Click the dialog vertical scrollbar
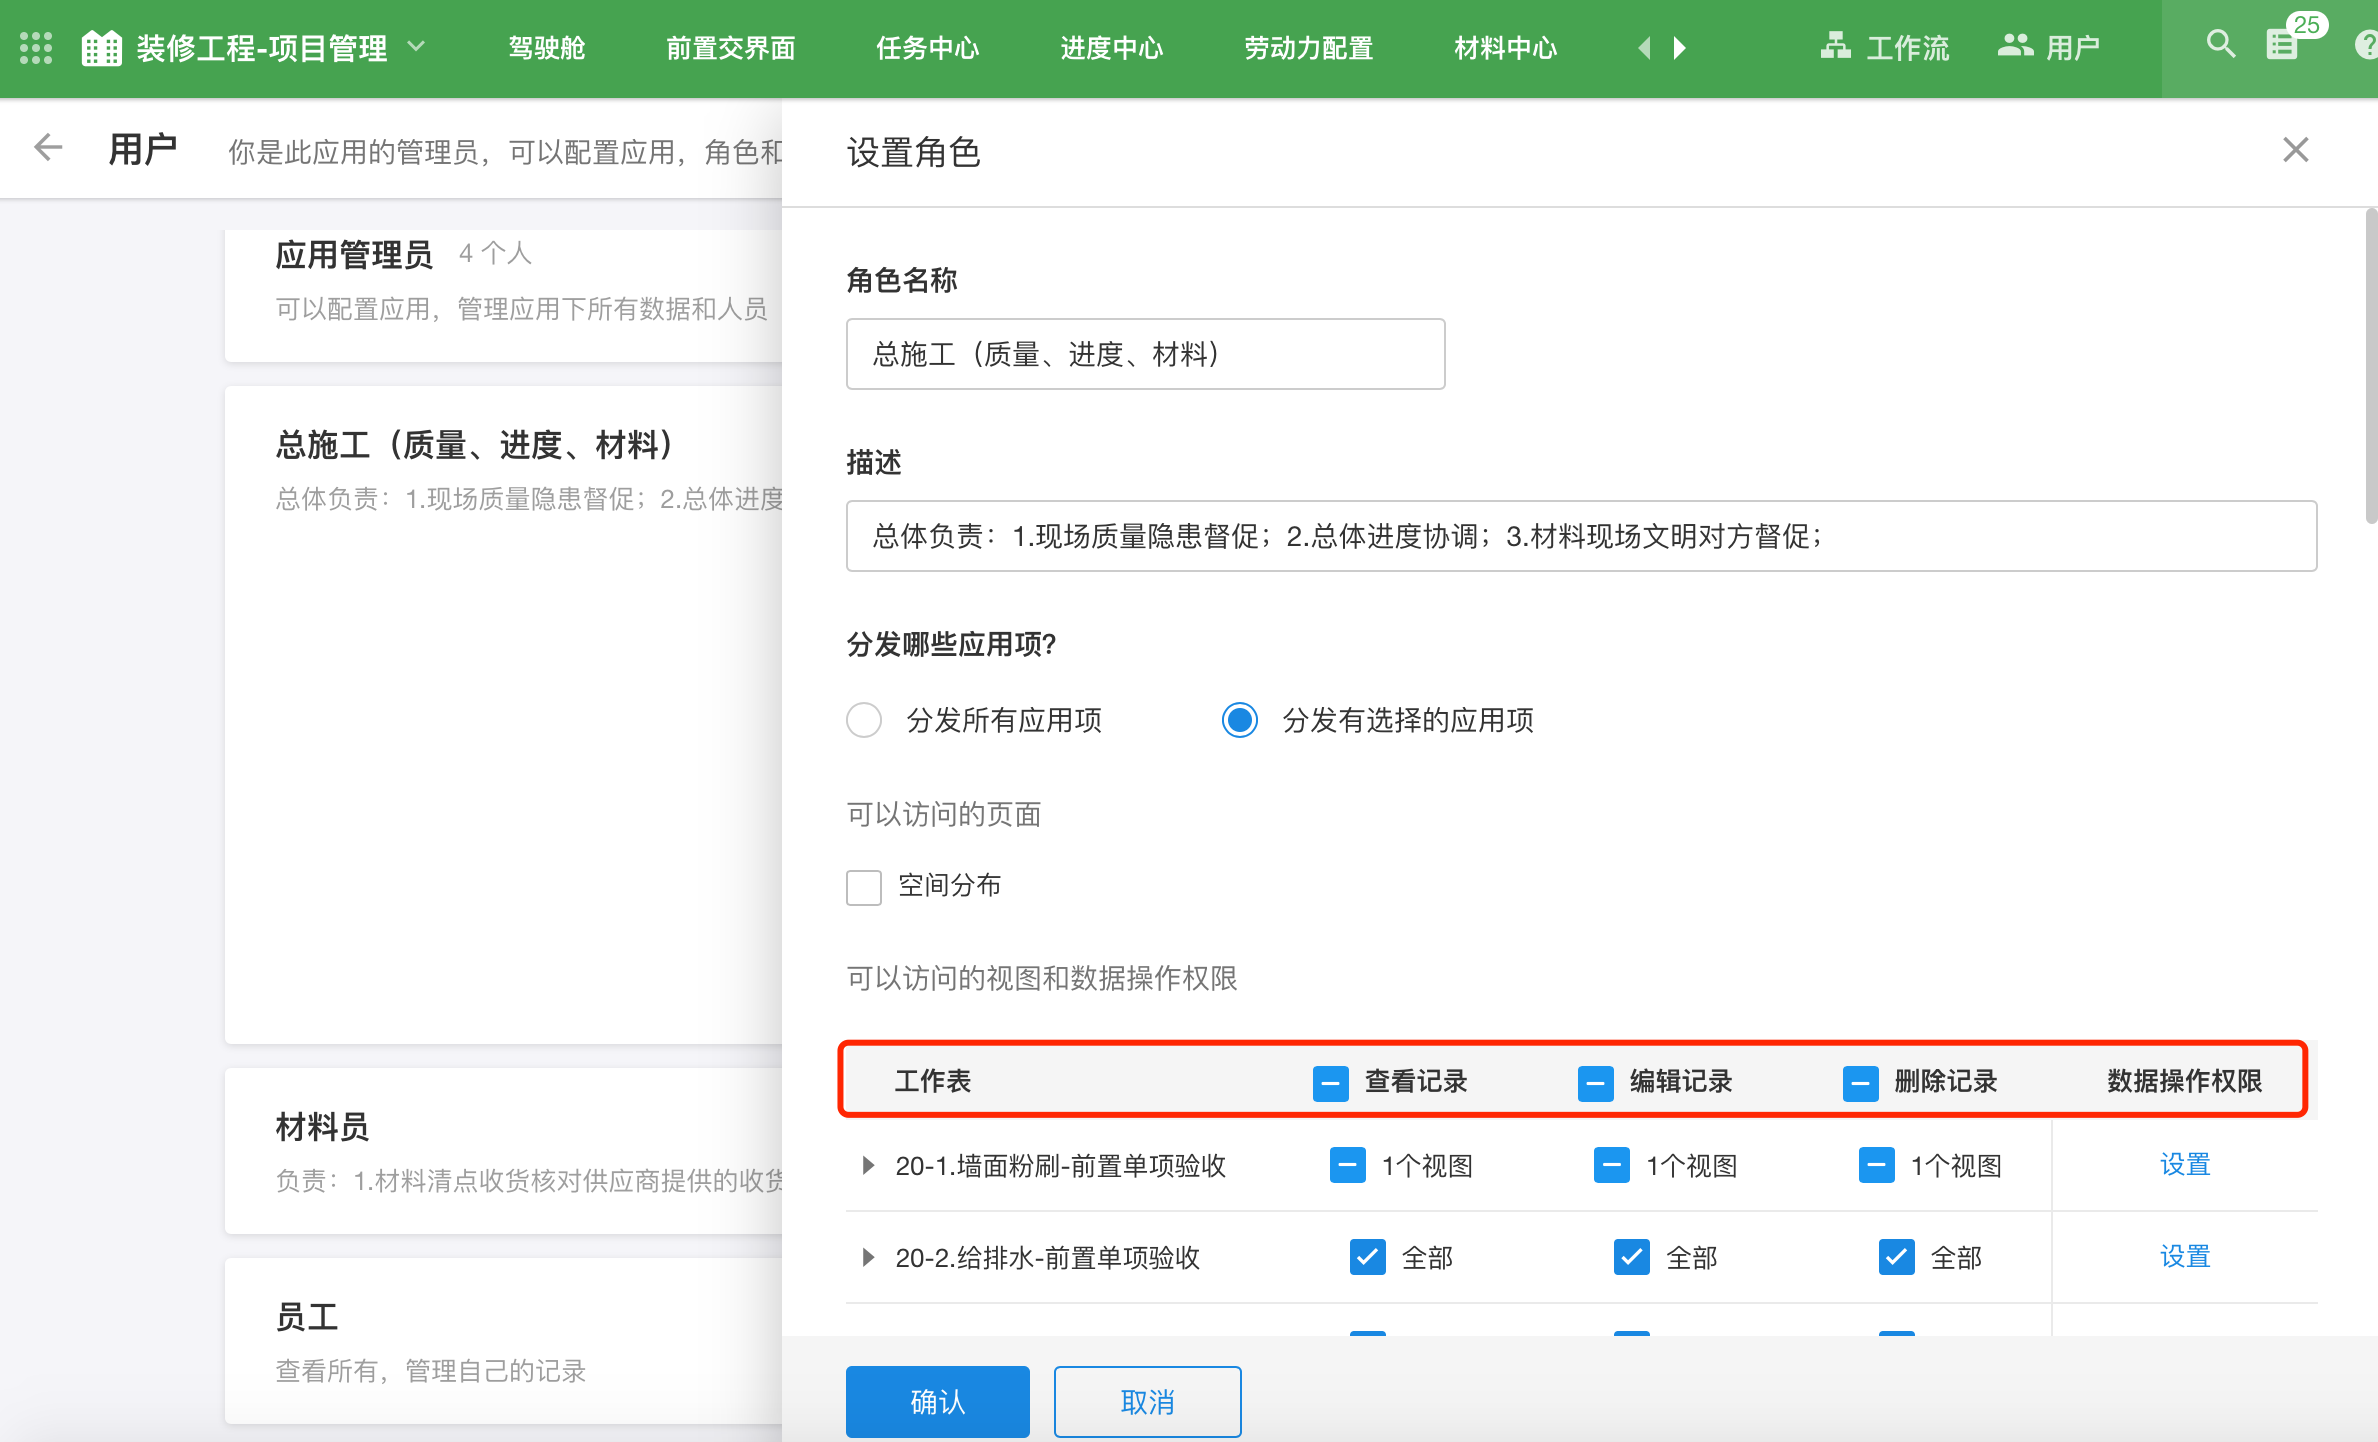Viewport: 2378px width, 1442px height. coord(2370,365)
